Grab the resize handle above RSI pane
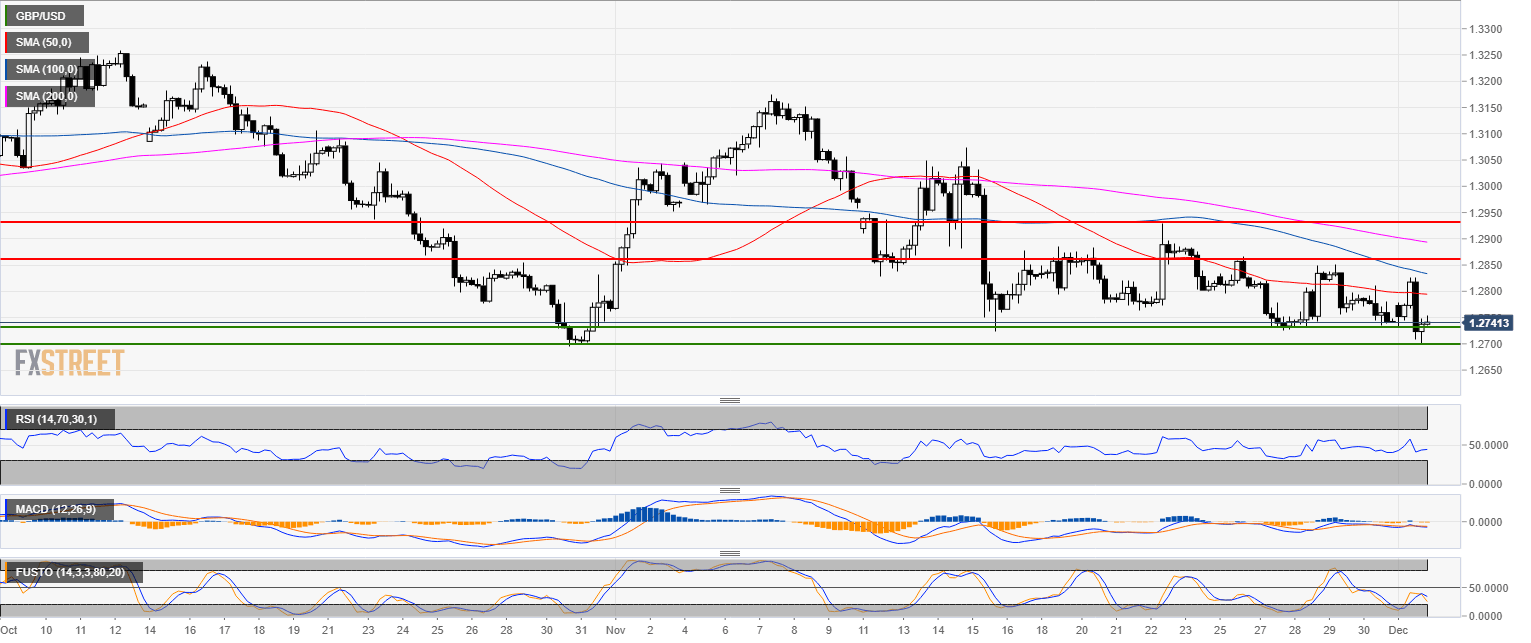Image resolution: width=1531 pixels, height=643 pixels. pyautogui.click(x=730, y=400)
